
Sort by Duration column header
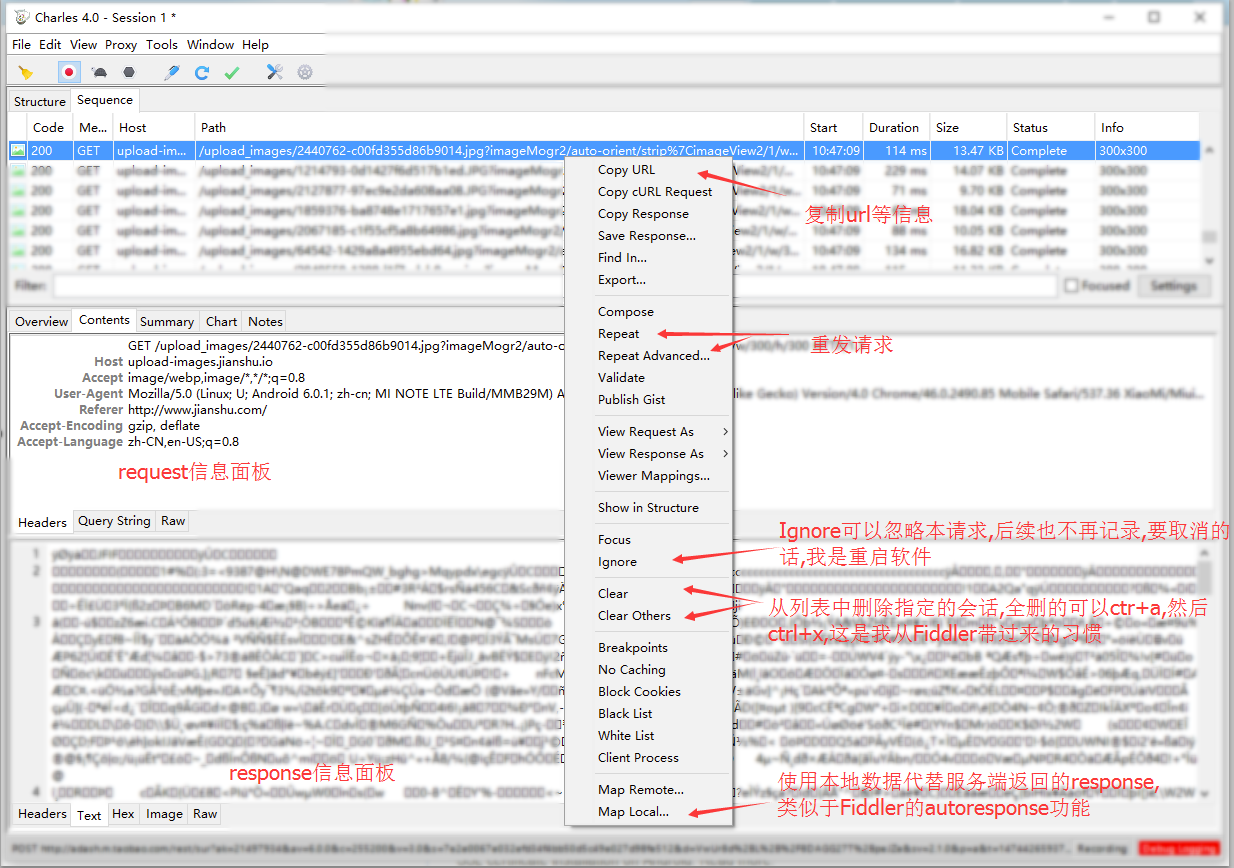point(895,127)
